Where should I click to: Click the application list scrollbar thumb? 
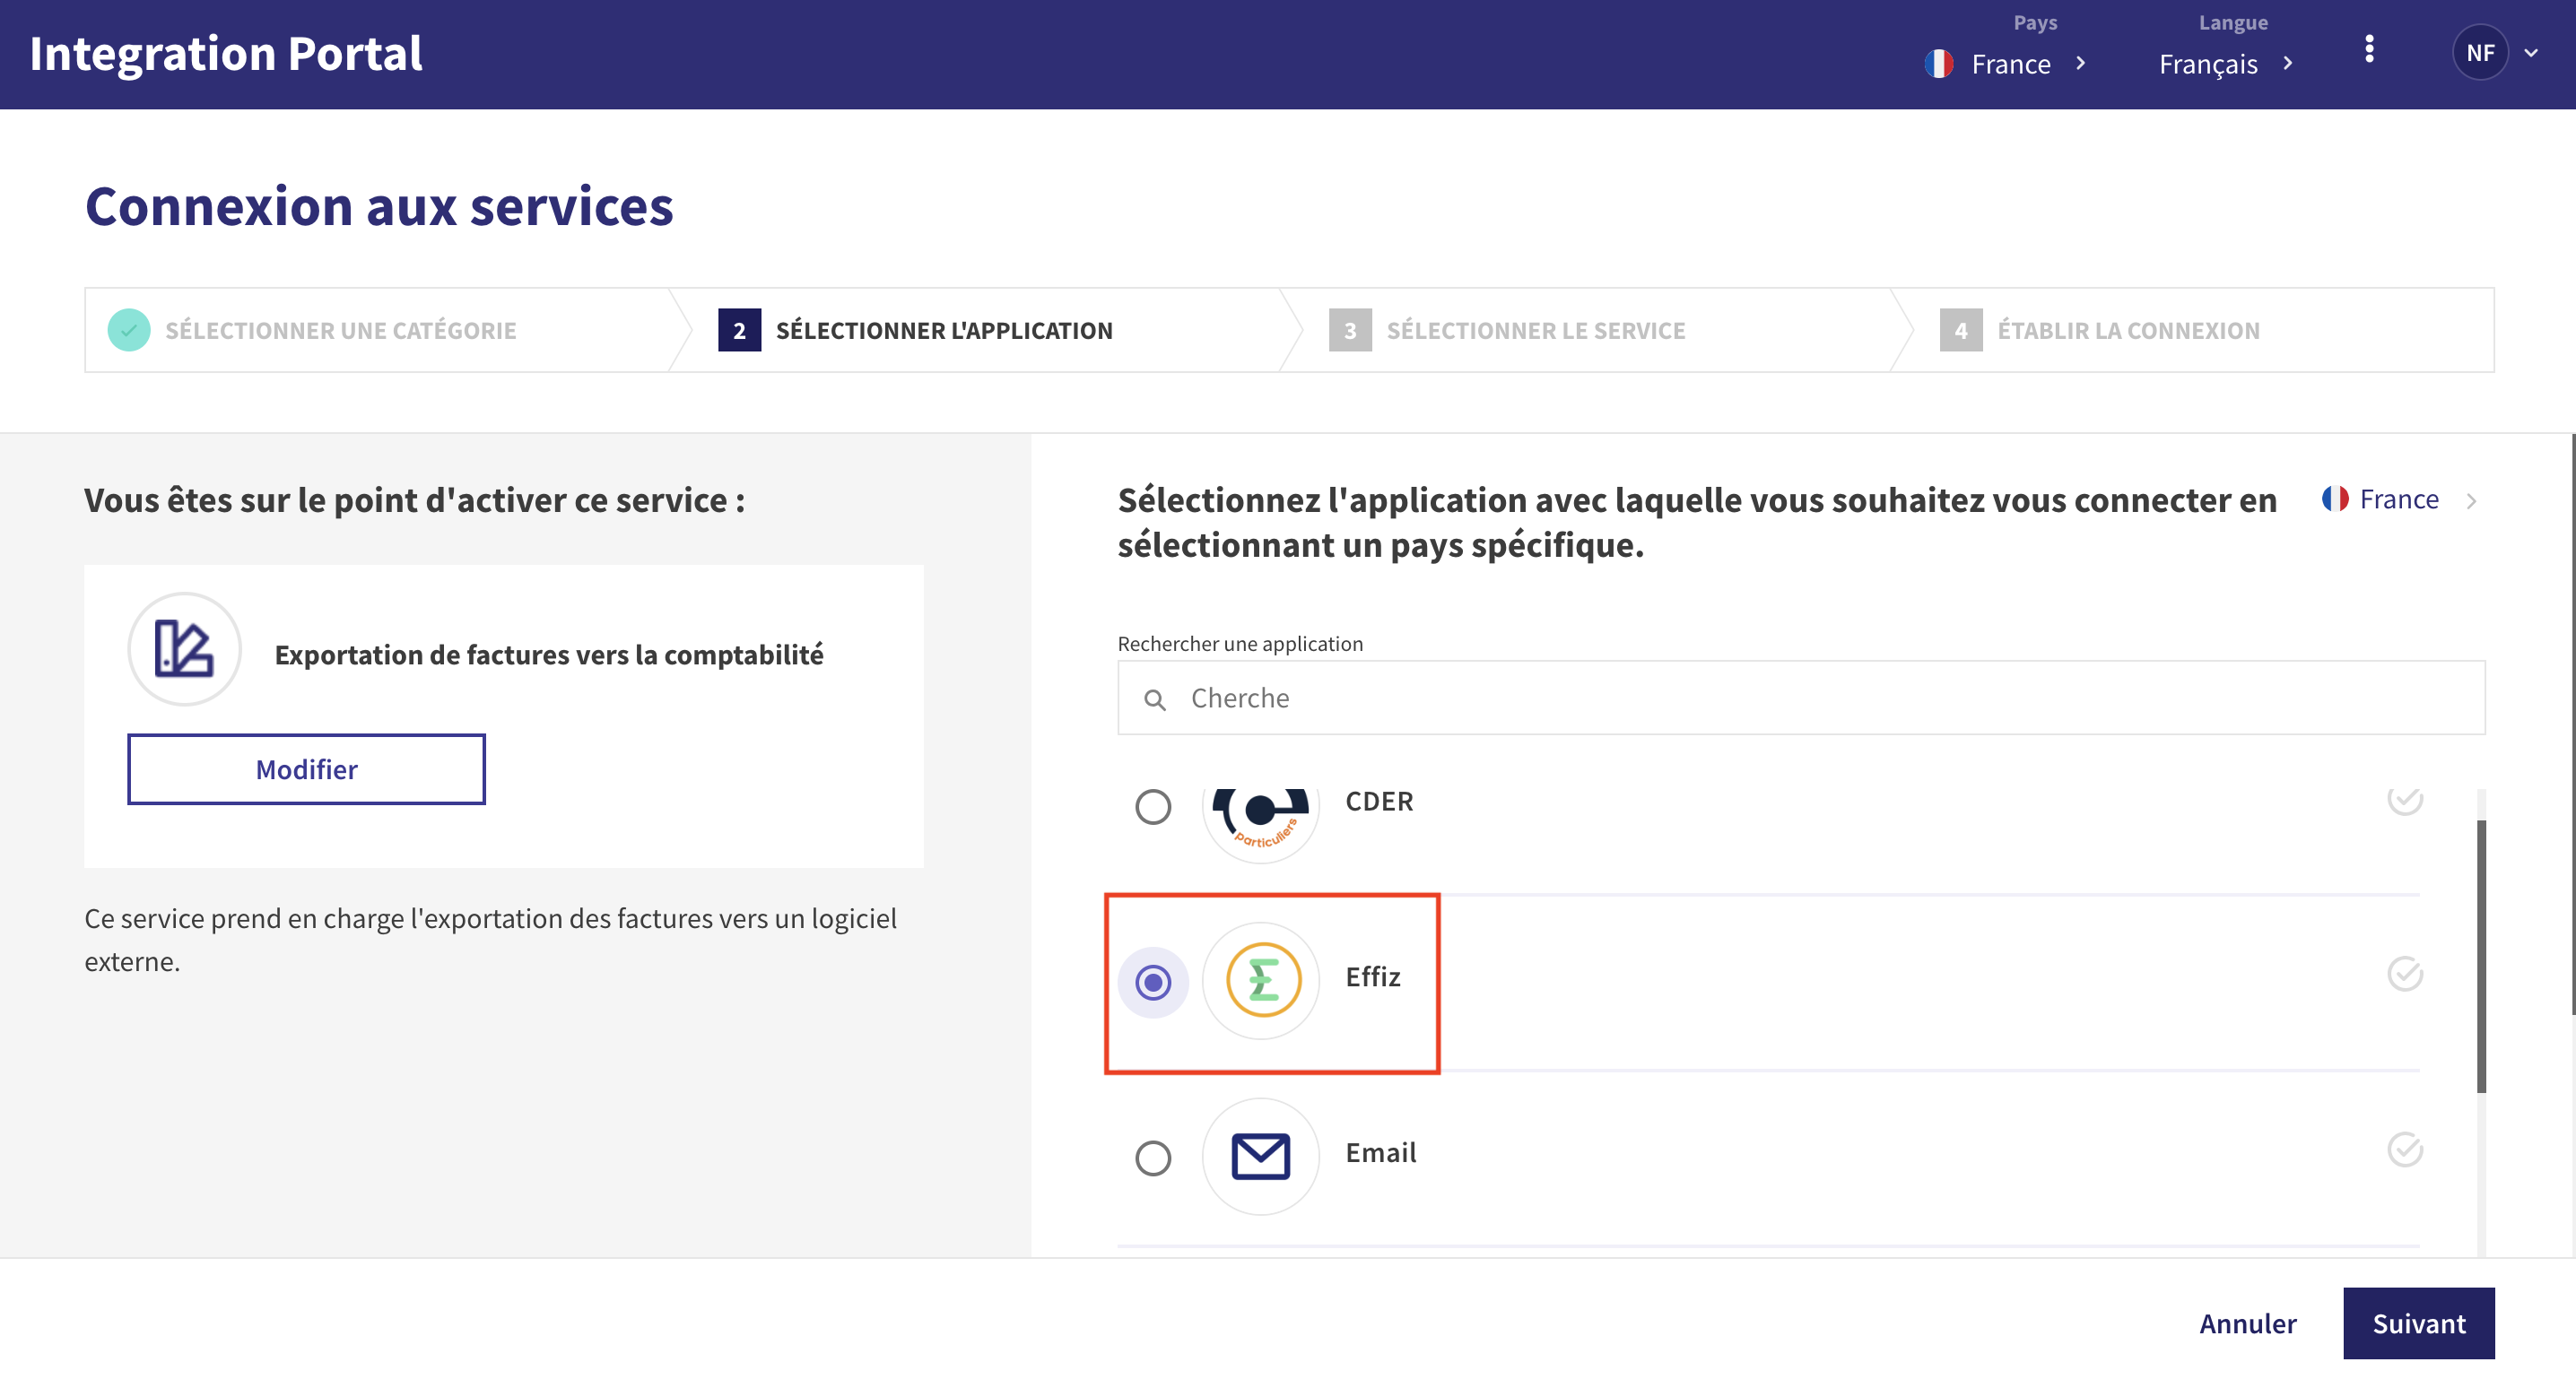2480,955
